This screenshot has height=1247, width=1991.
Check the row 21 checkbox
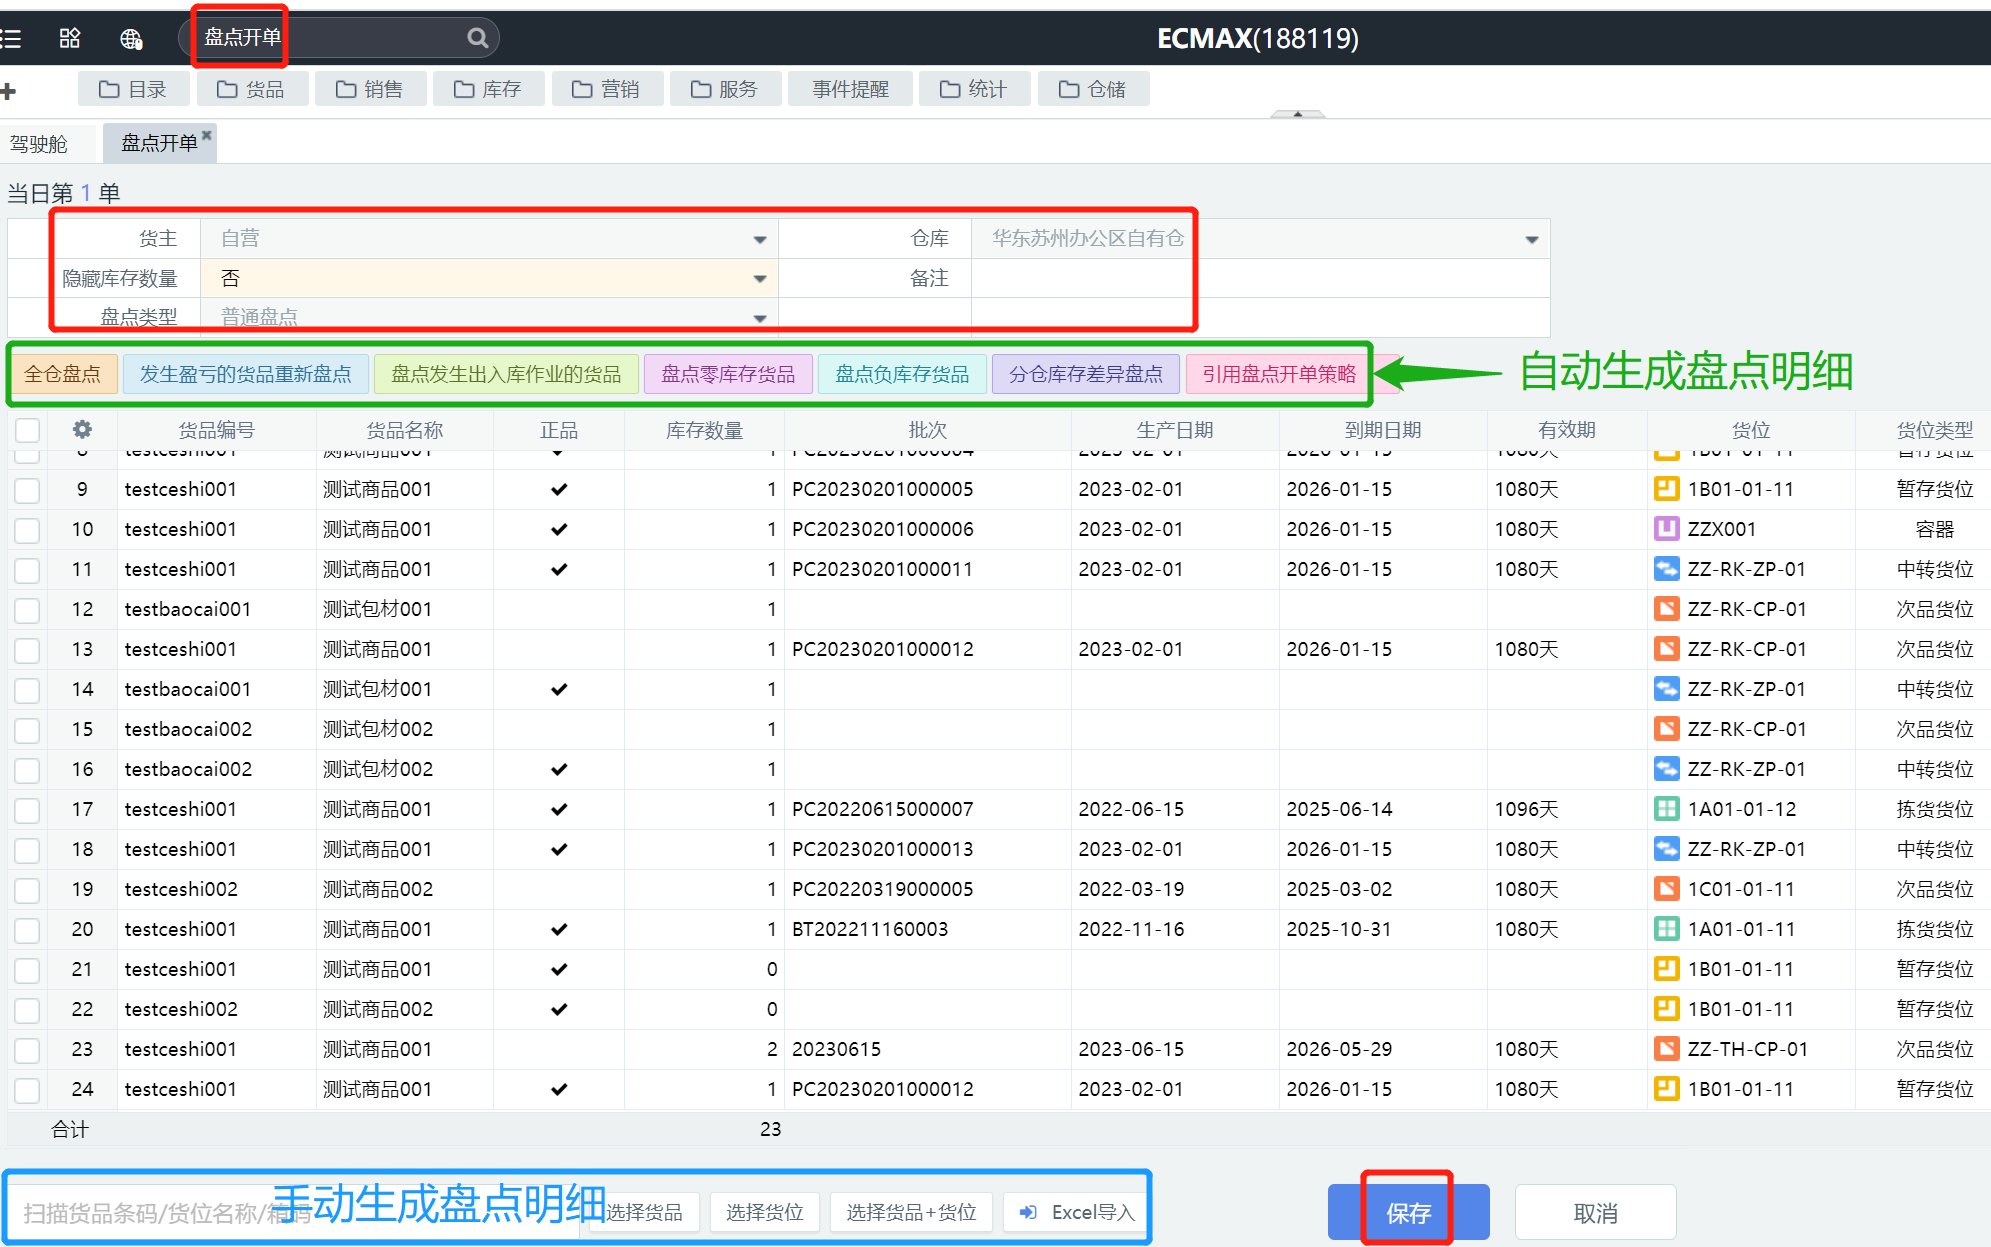[28, 970]
